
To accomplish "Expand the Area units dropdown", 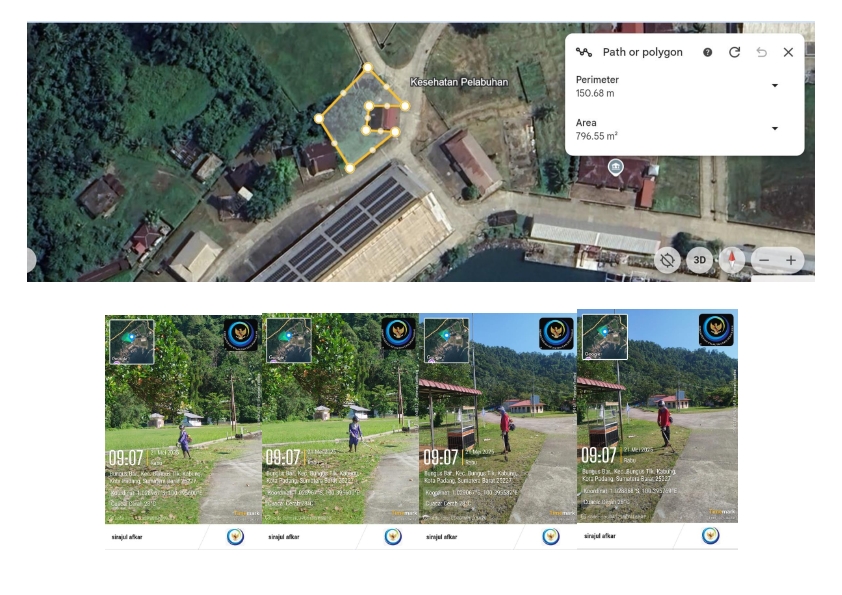I will point(775,128).
